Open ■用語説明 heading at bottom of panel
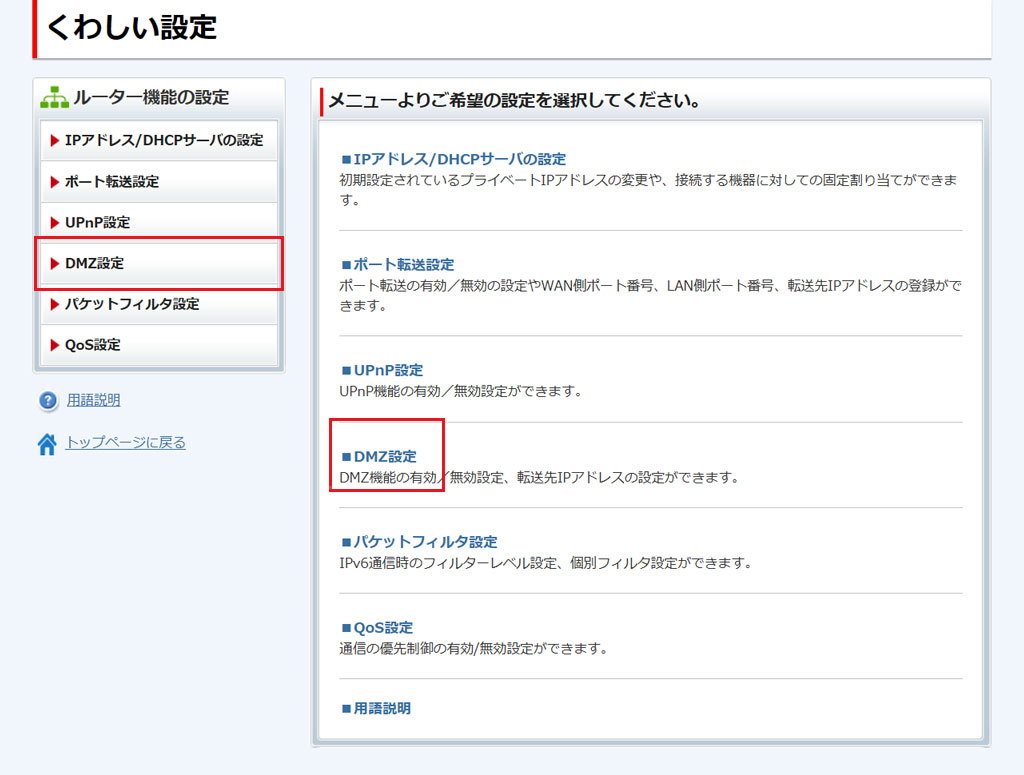1024x775 pixels. pos(376,708)
